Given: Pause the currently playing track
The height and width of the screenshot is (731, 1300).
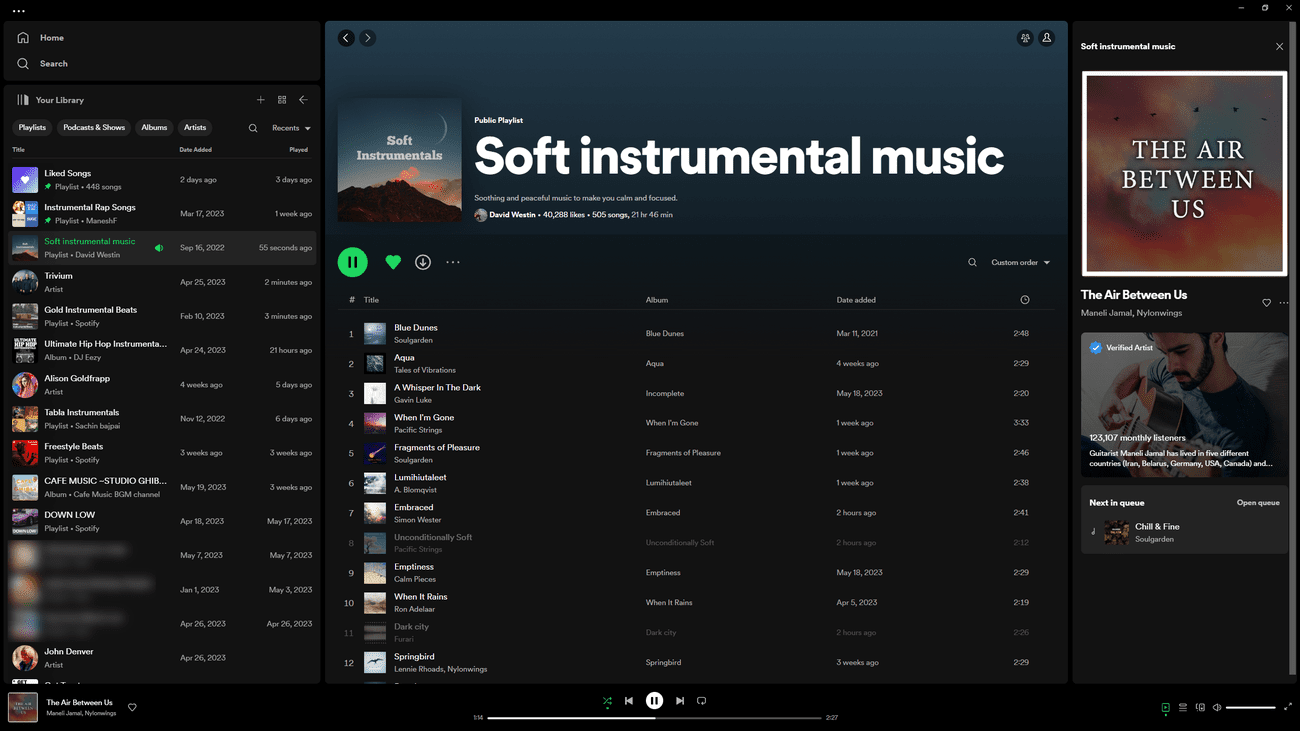Looking at the screenshot, I should tap(654, 700).
